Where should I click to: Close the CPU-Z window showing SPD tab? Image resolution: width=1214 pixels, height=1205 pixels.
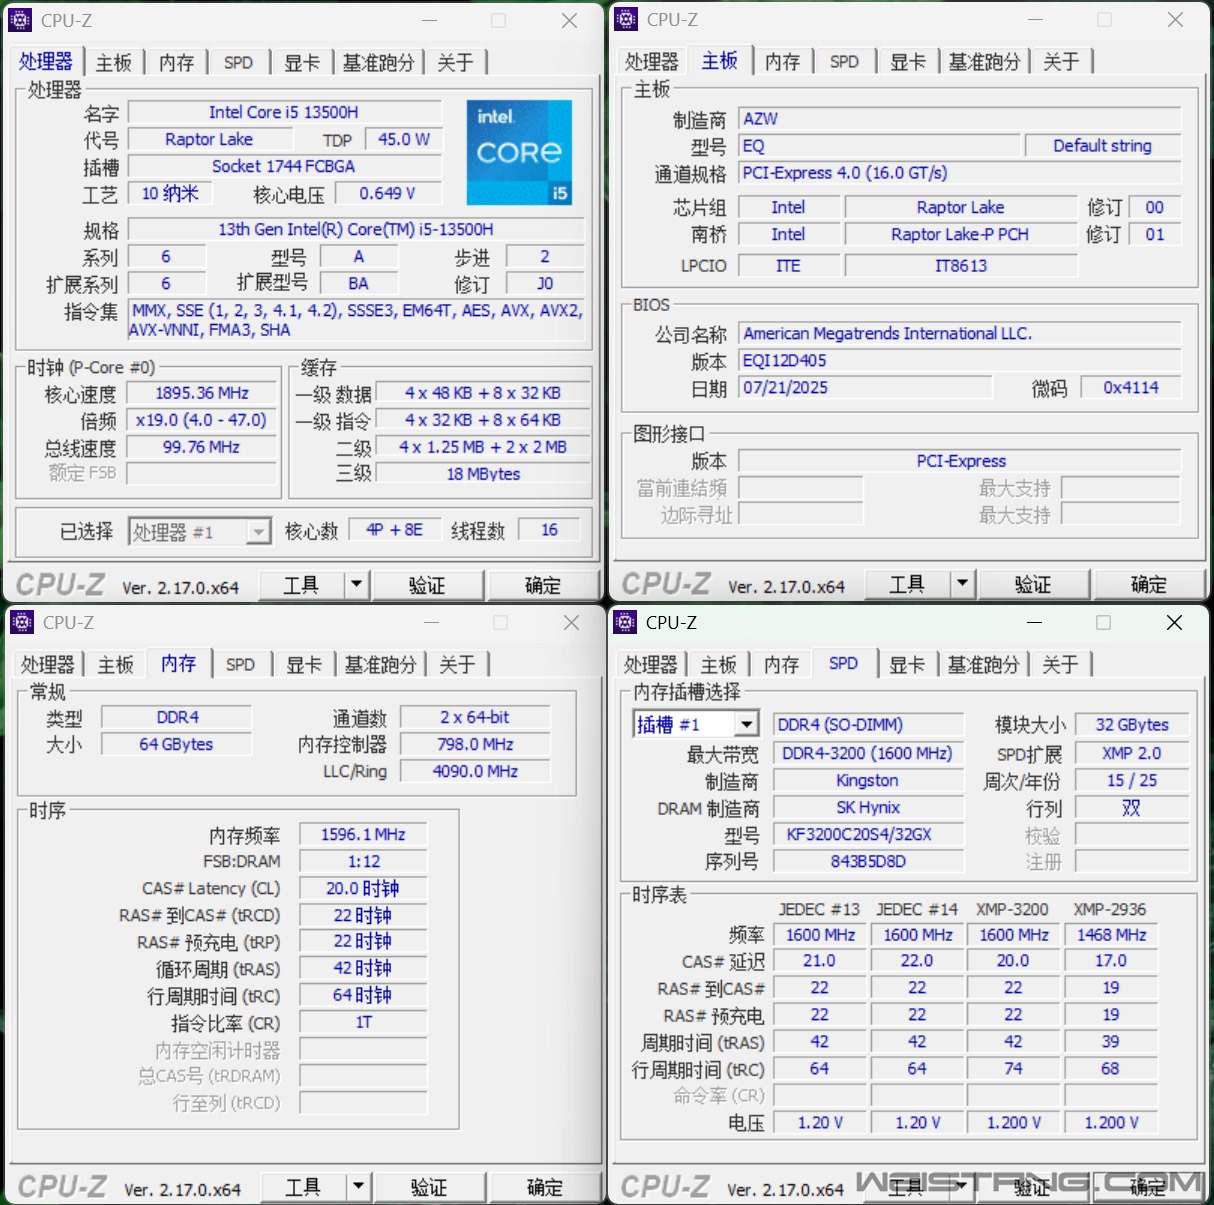tap(1174, 622)
